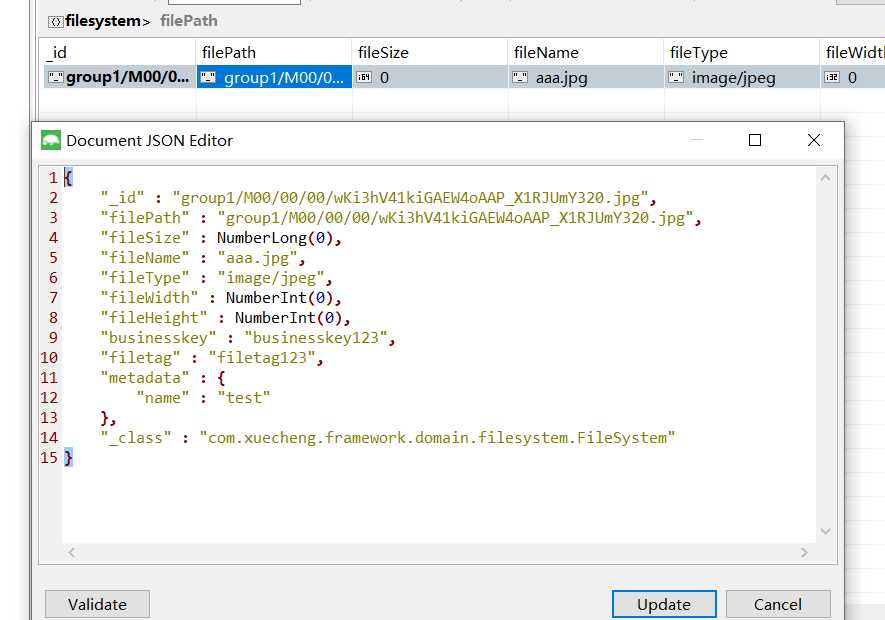Screen dimensions: 885x620
Task: Click the Int64 type icon in fileSize cell
Action: tap(364, 77)
